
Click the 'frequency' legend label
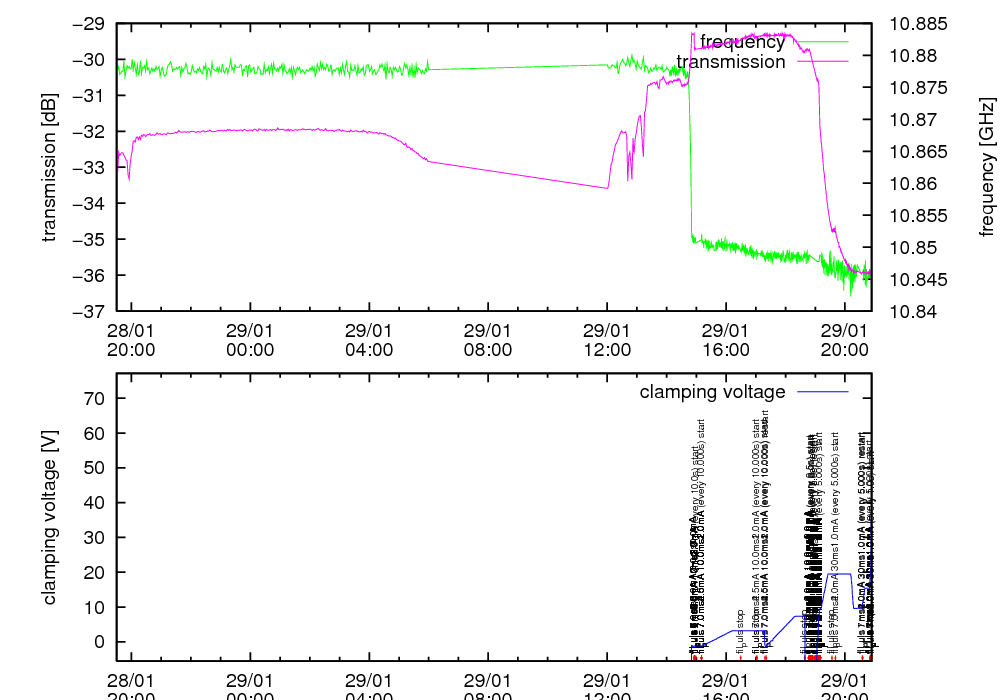[x=742, y=42]
